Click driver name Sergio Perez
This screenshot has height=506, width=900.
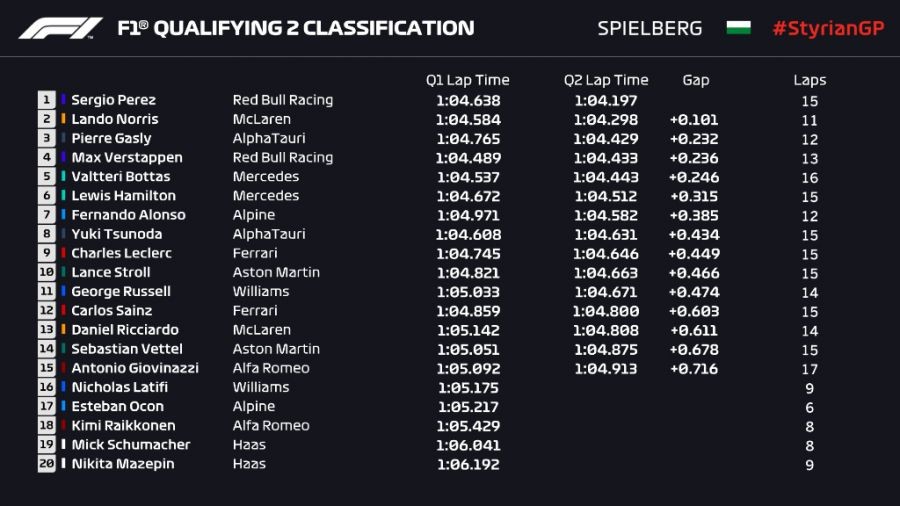tap(113, 100)
